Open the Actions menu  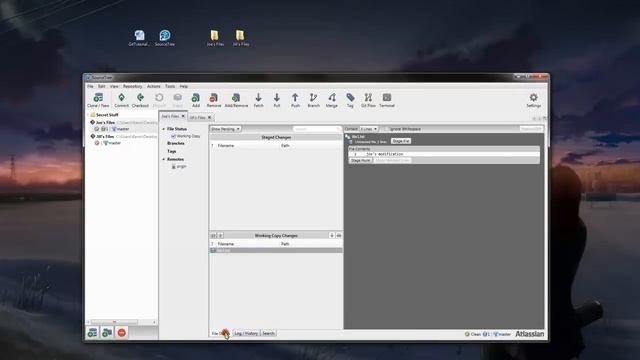click(154, 87)
